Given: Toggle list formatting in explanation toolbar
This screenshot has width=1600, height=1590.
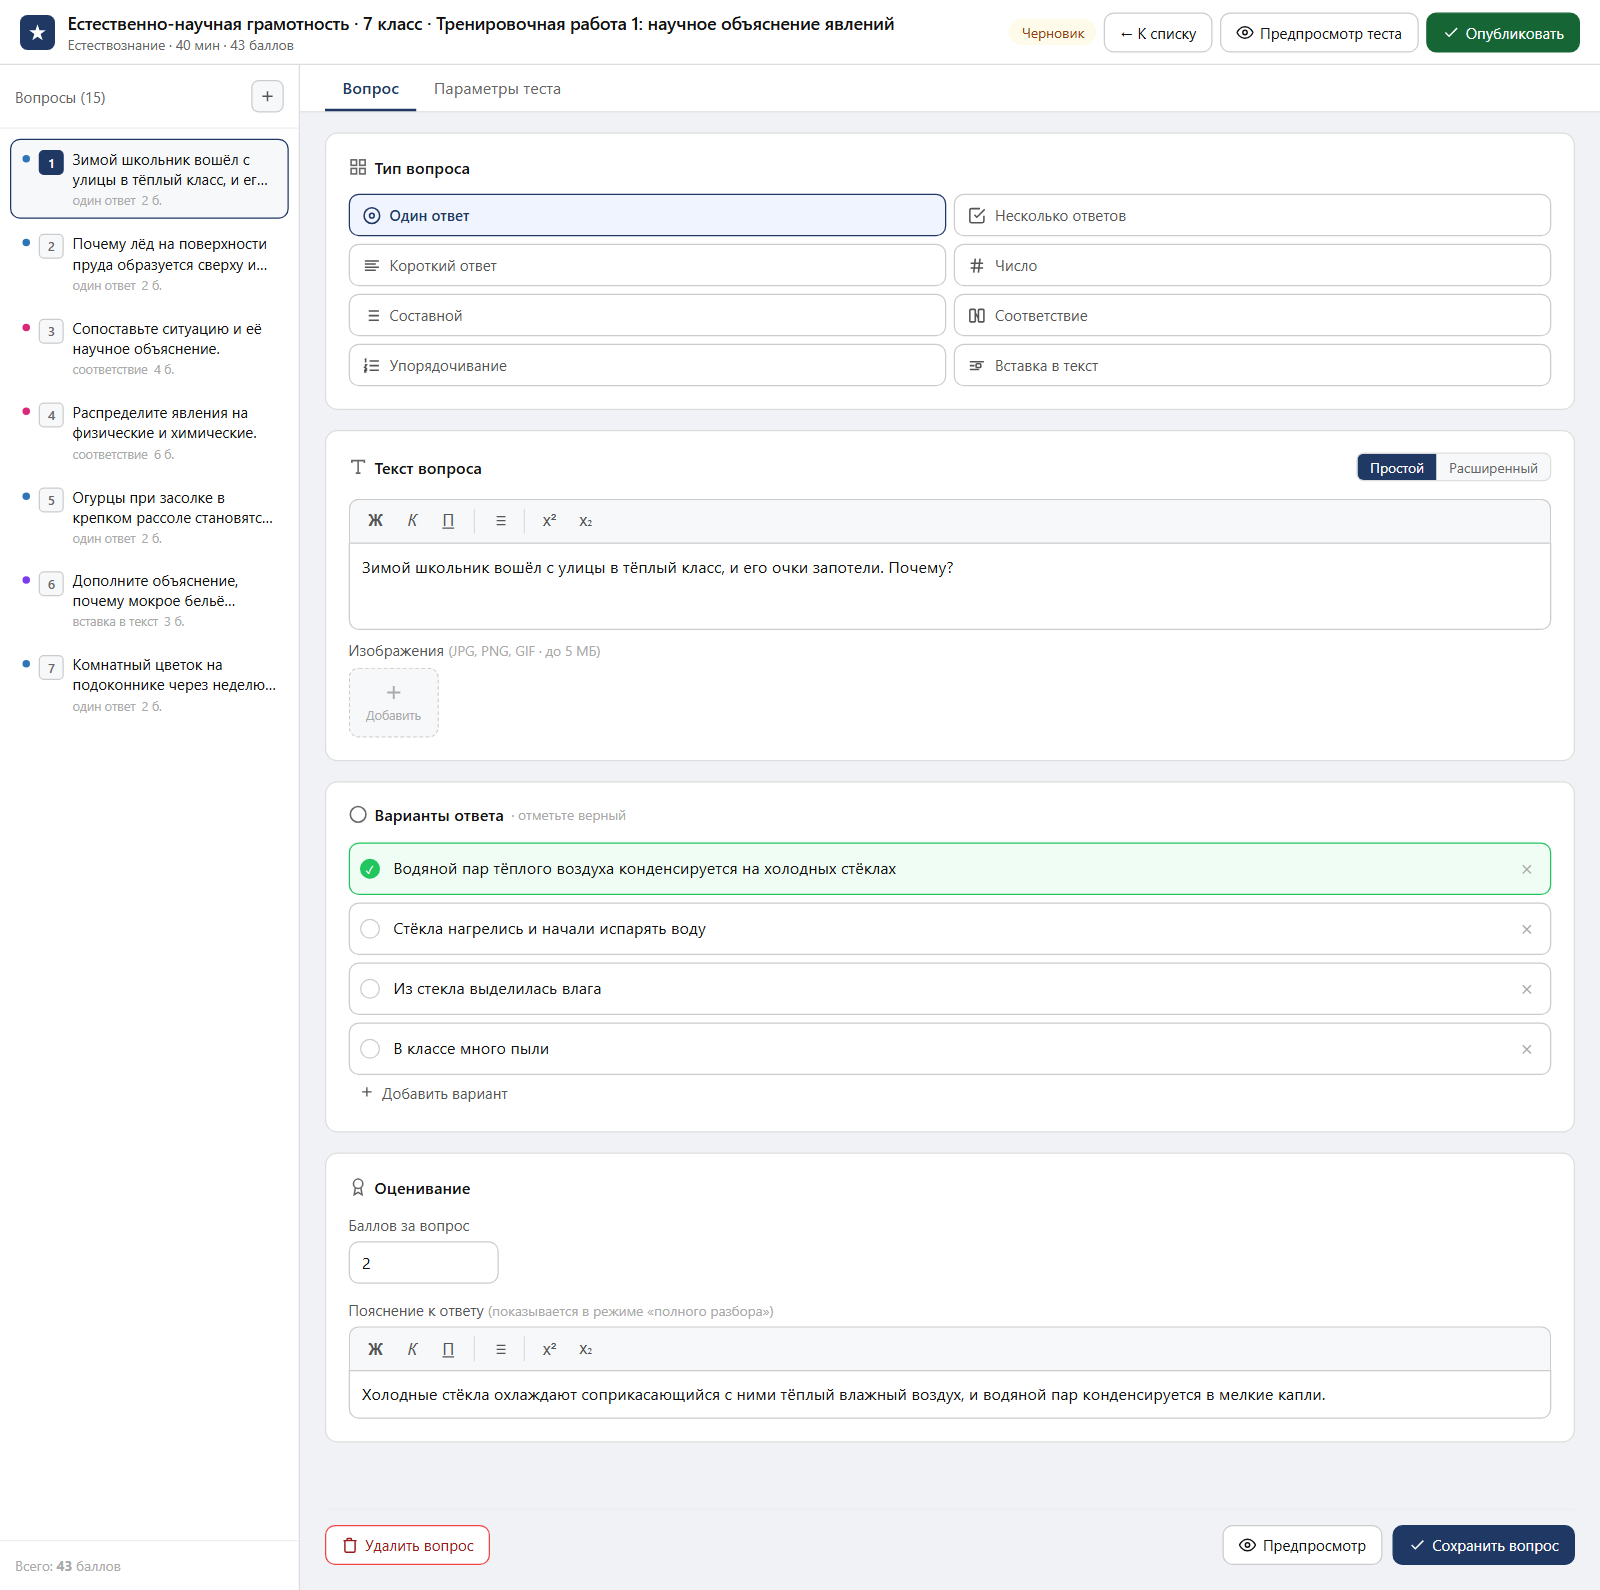Looking at the screenshot, I should (x=501, y=1349).
